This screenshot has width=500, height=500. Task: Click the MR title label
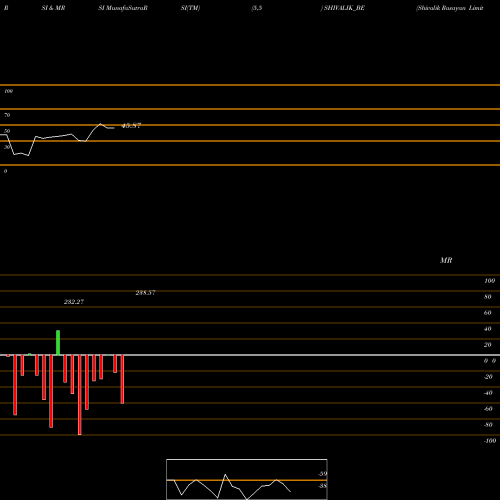click(446, 260)
